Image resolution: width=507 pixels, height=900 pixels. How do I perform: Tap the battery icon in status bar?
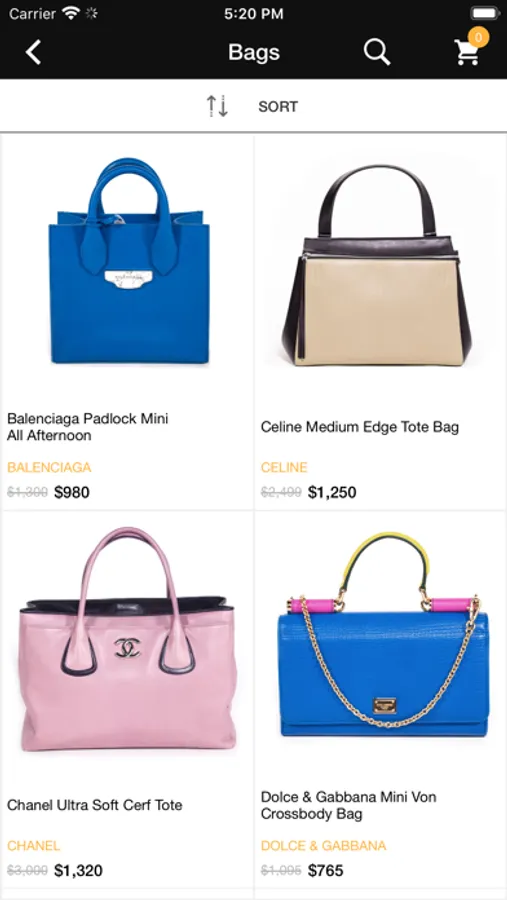click(485, 13)
